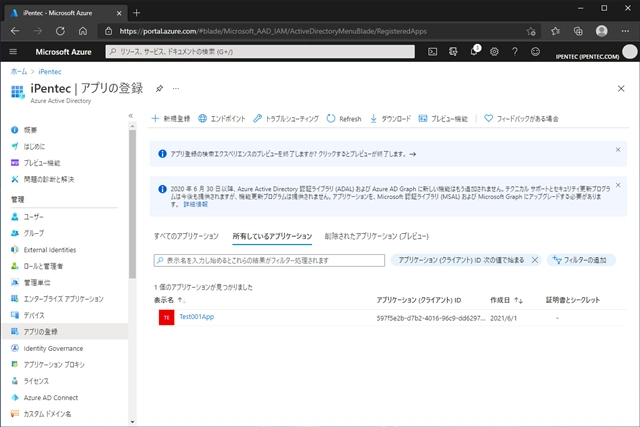Click iPentec breadcrumb link
The height and width of the screenshot is (427, 640).
50,71
